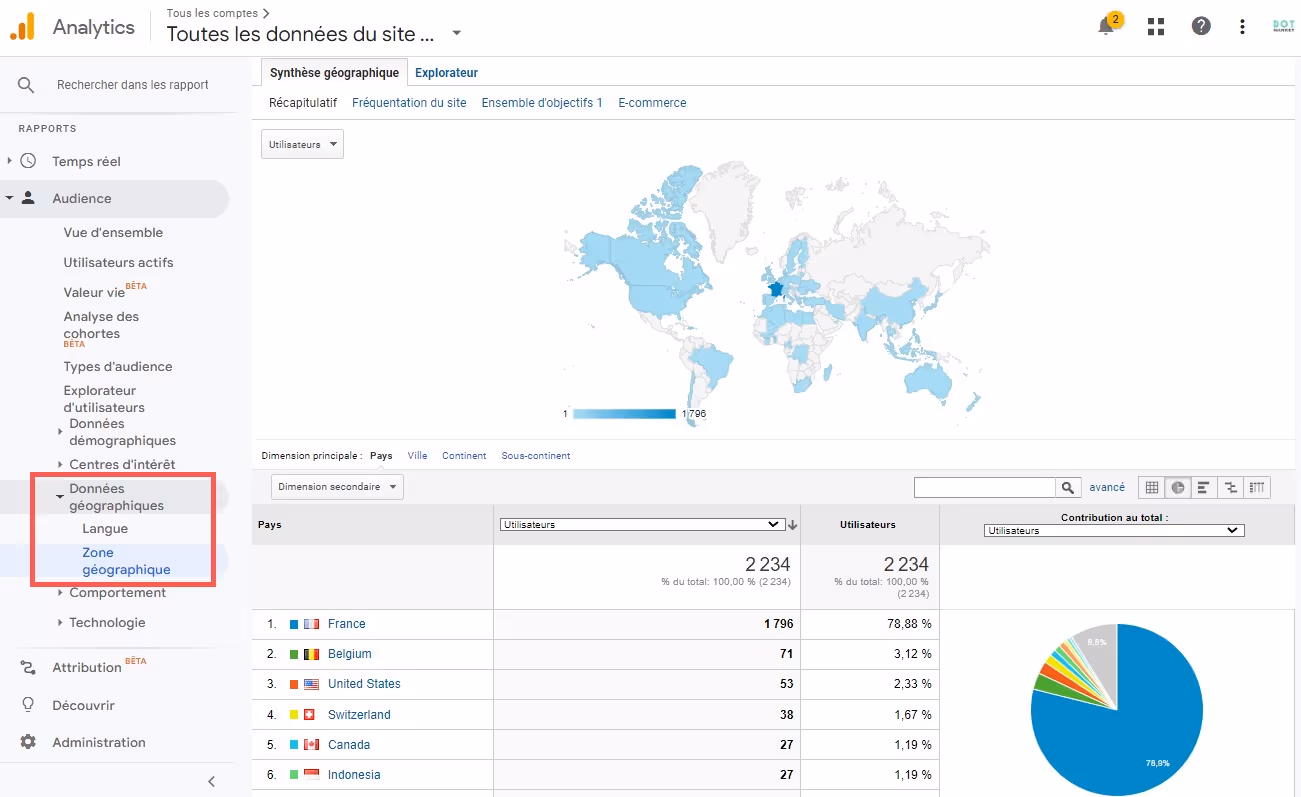Open the Utilisateurs metric dropdown above the map
The height and width of the screenshot is (797, 1301).
pyautogui.click(x=302, y=143)
